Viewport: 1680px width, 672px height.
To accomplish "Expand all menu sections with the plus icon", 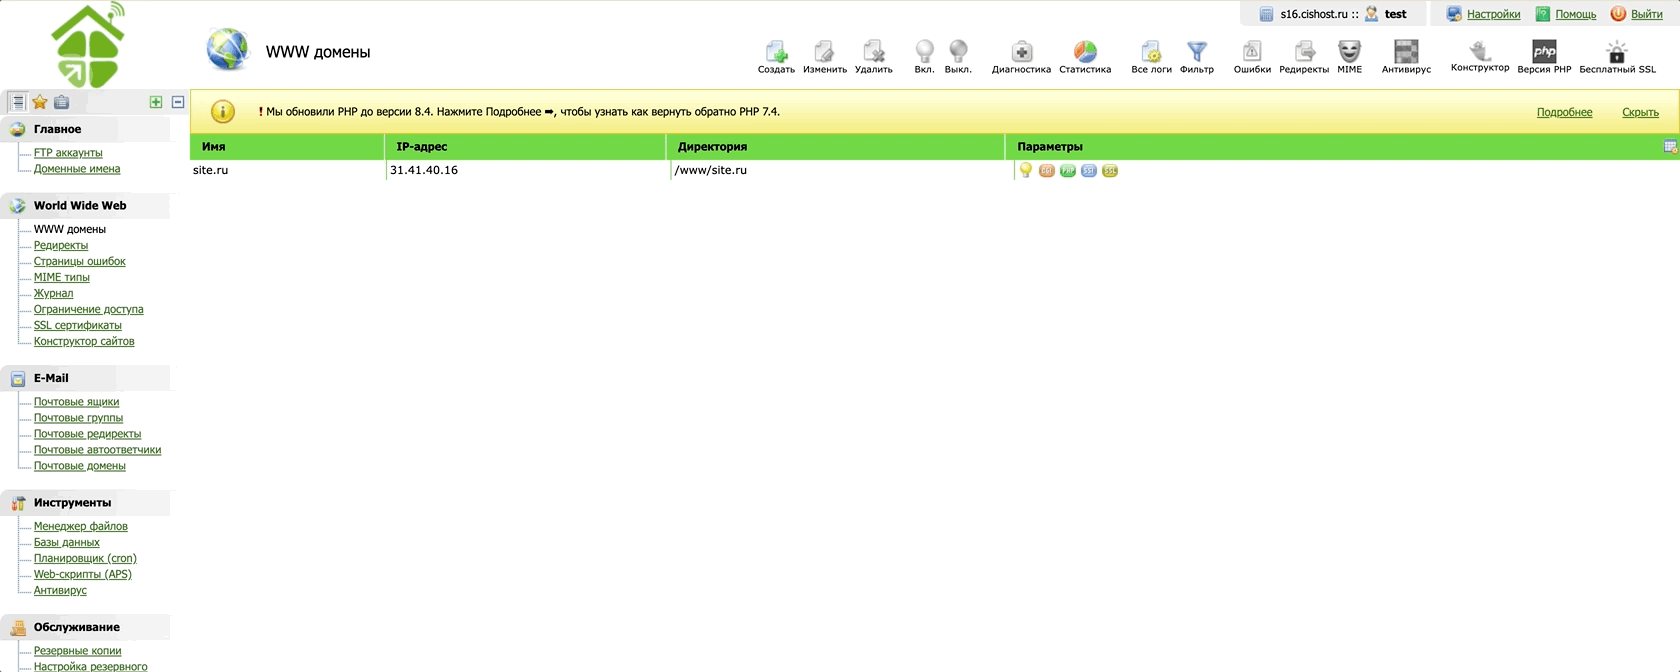I will (x=156, y=102).
